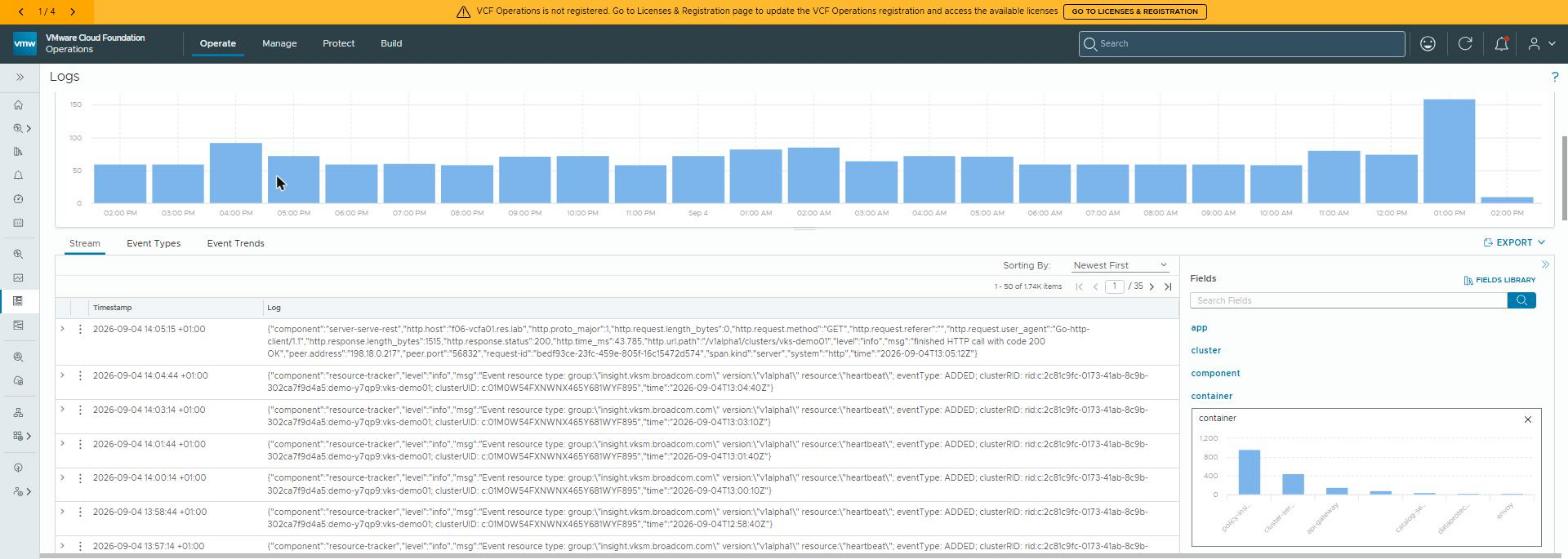Go to the next page of log results
Screen dimensions: 1568x559
pyautogui.click(x=1151, y=287)
